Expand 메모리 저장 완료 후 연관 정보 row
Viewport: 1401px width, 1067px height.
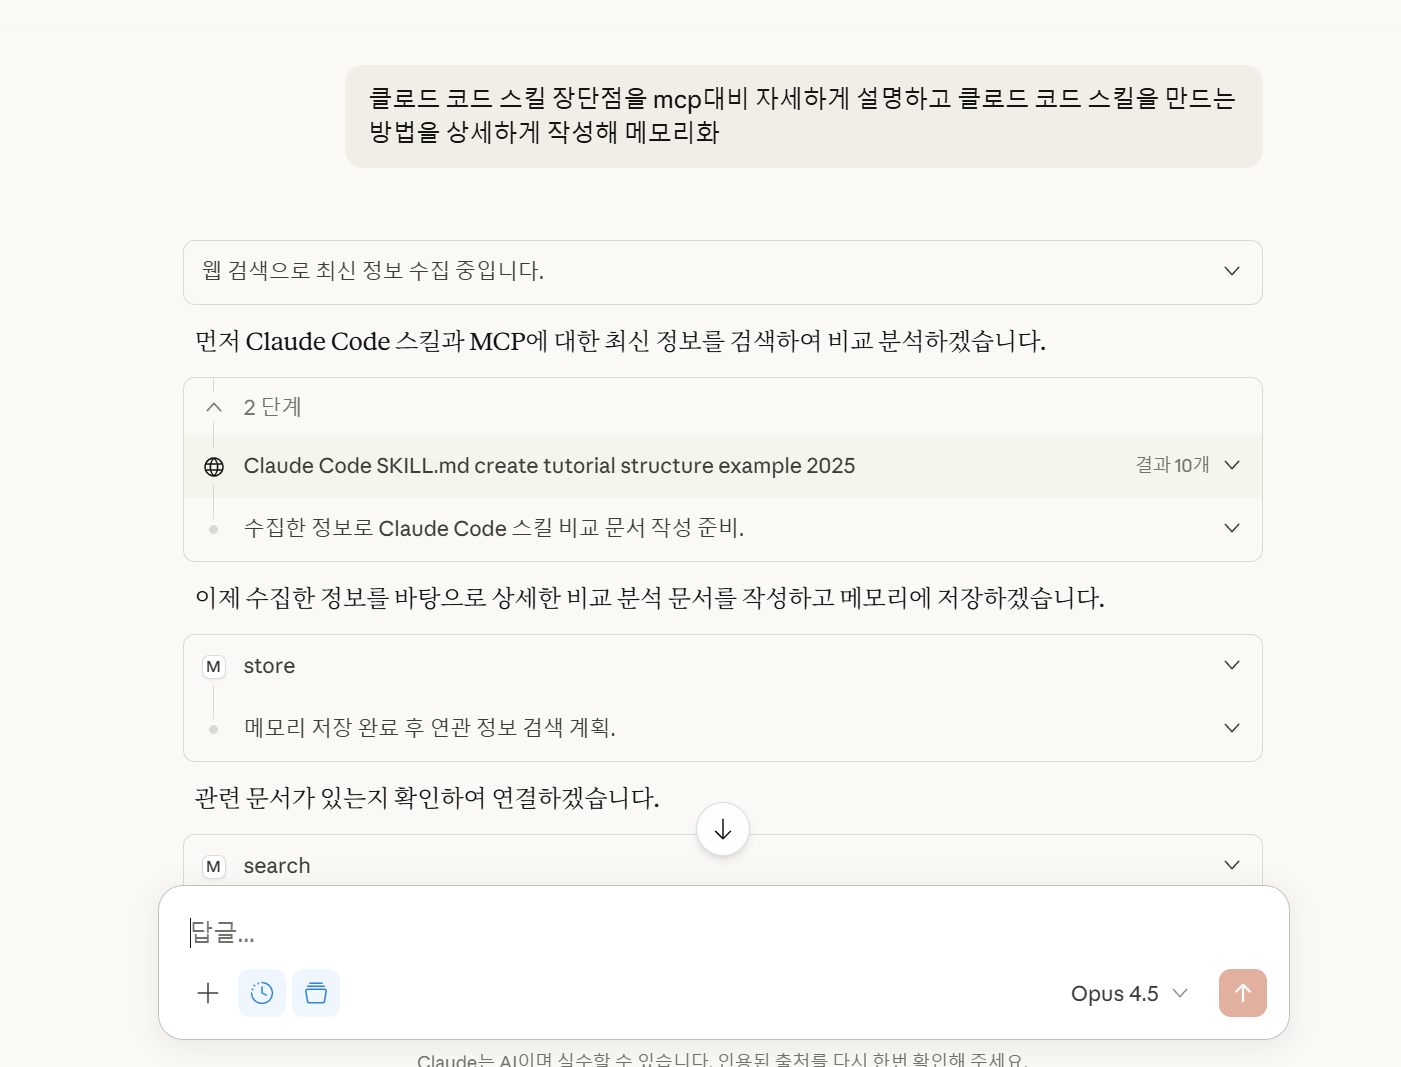[1232, 728]
